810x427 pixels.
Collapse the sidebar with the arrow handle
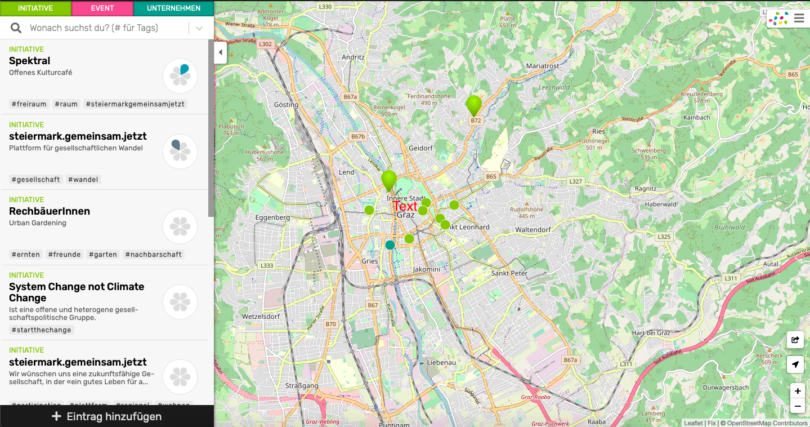[220, 55]
